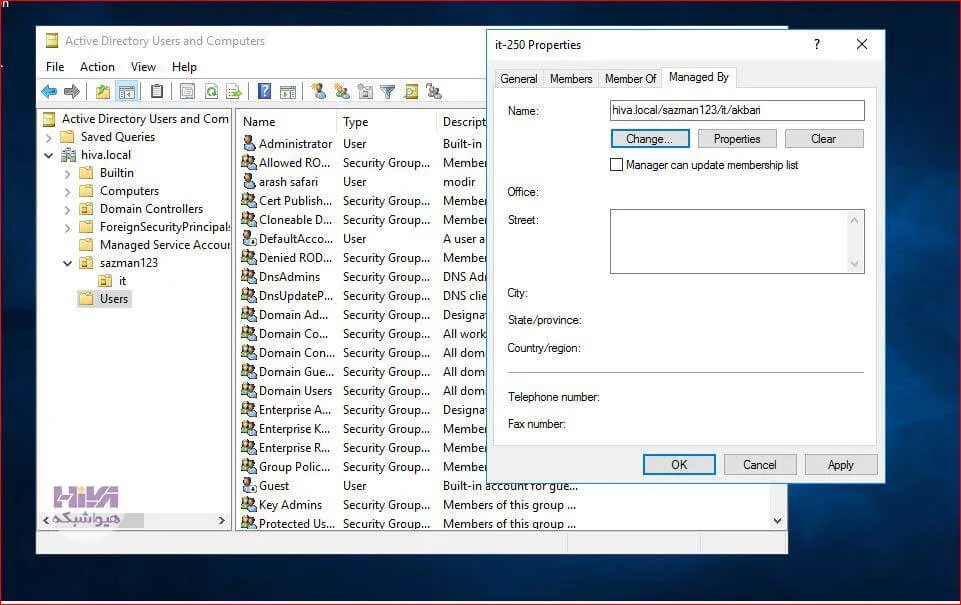Open the File menu
961x605 pixels.
point(55,67)
